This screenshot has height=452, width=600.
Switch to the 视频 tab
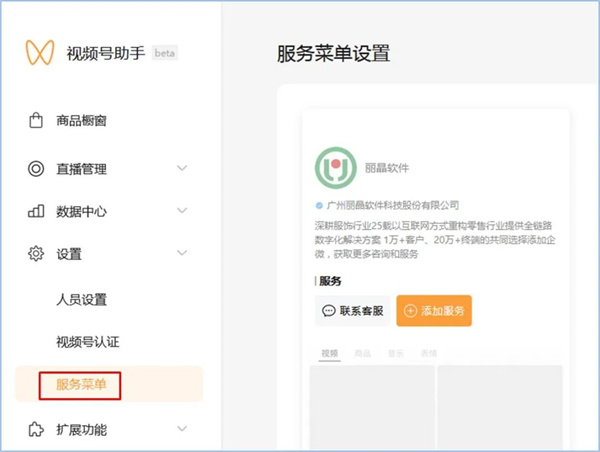[329, 353]
